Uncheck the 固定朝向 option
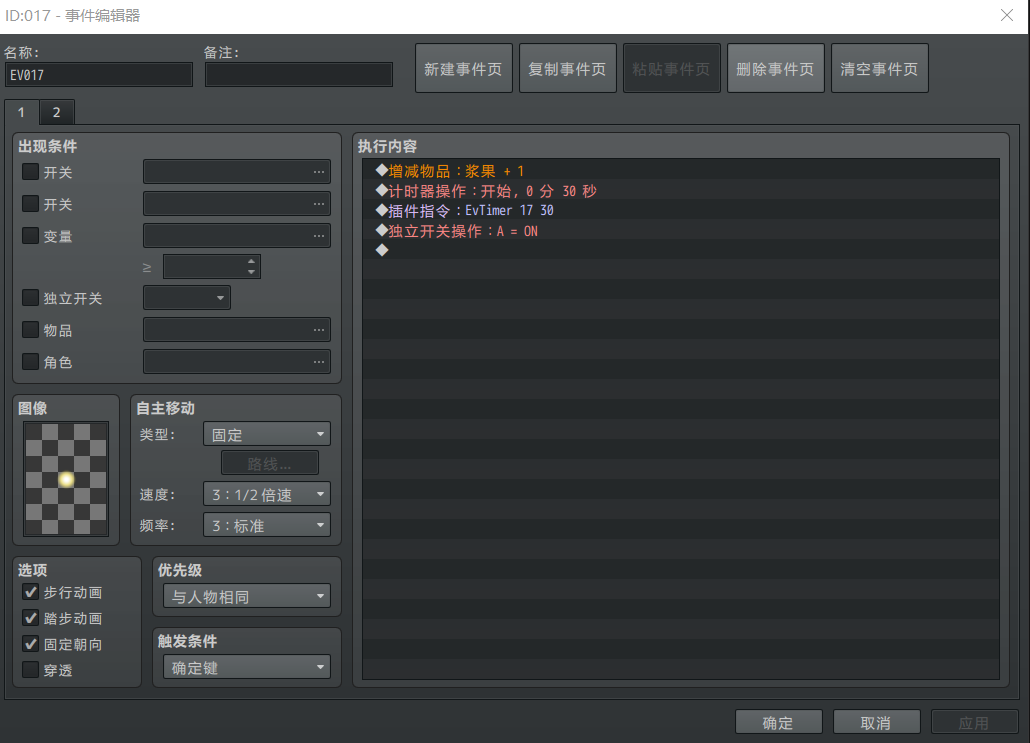Screen dimensions: 1030x743 (30, 644)
